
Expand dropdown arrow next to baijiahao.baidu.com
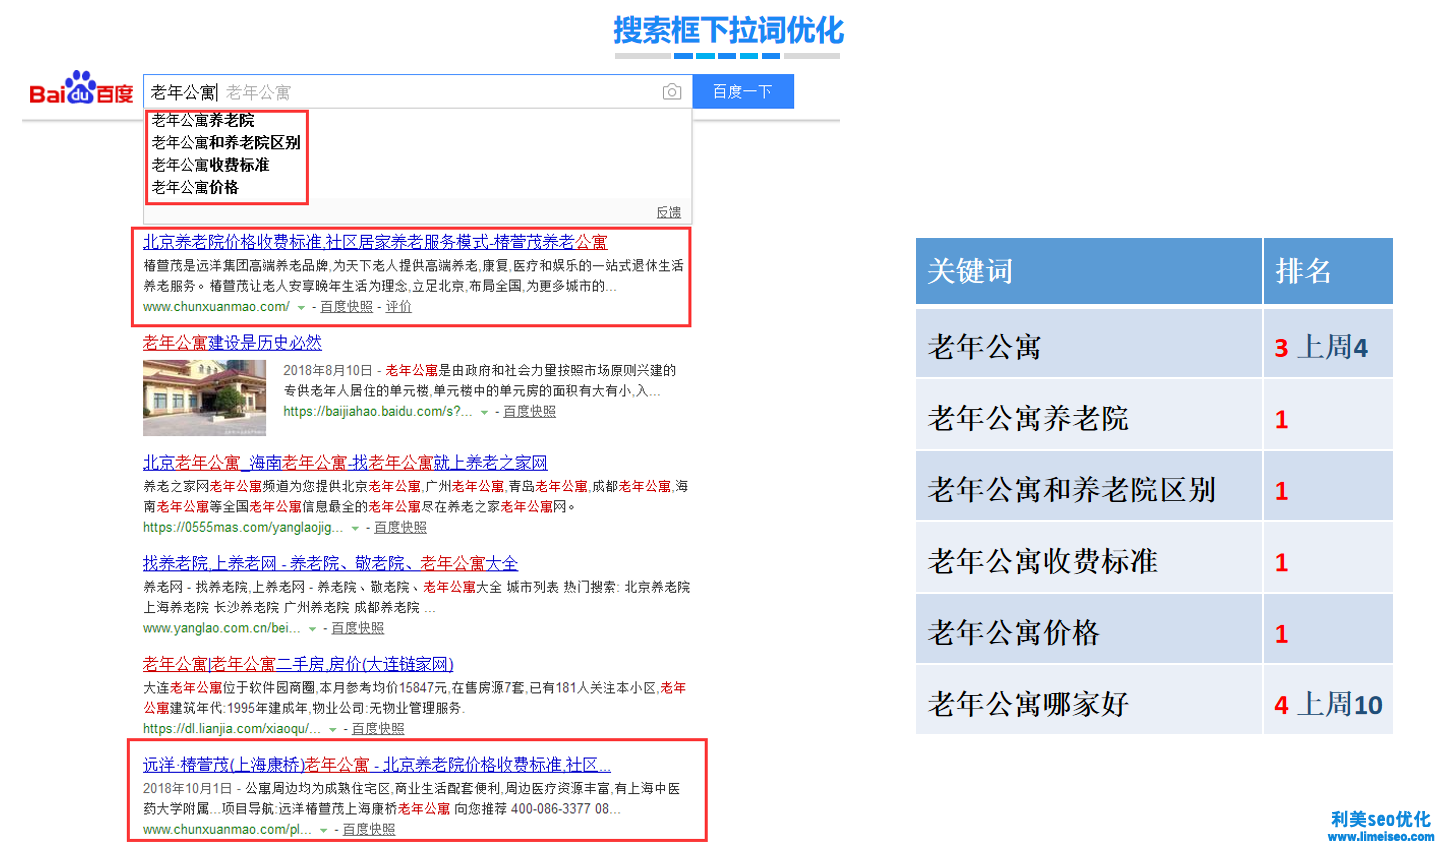point(485,412)
